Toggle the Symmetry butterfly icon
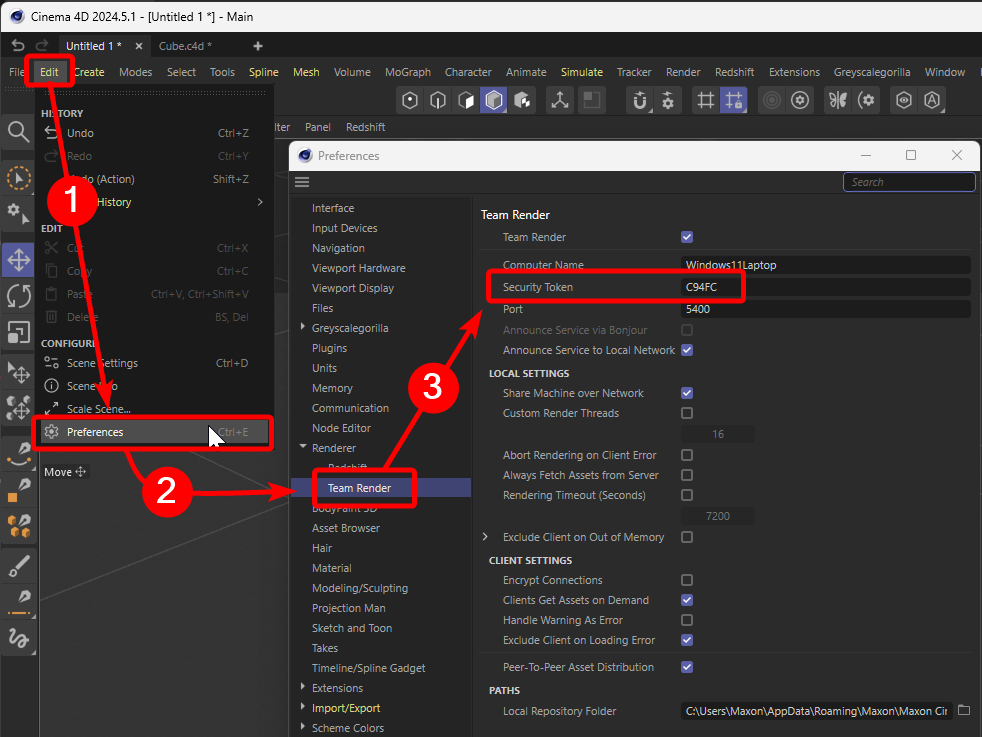982x737 pixels. click(838, 100)
